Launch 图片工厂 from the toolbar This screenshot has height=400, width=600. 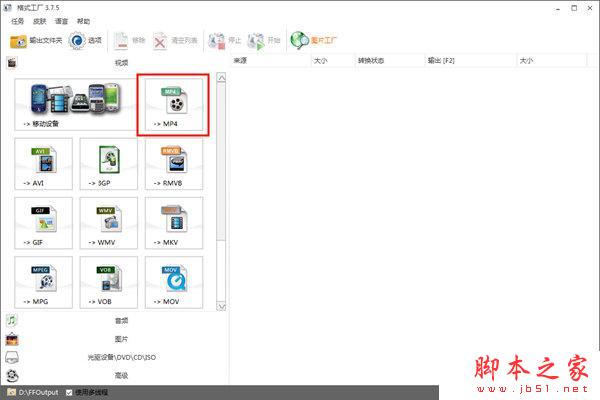click(313, 40)
